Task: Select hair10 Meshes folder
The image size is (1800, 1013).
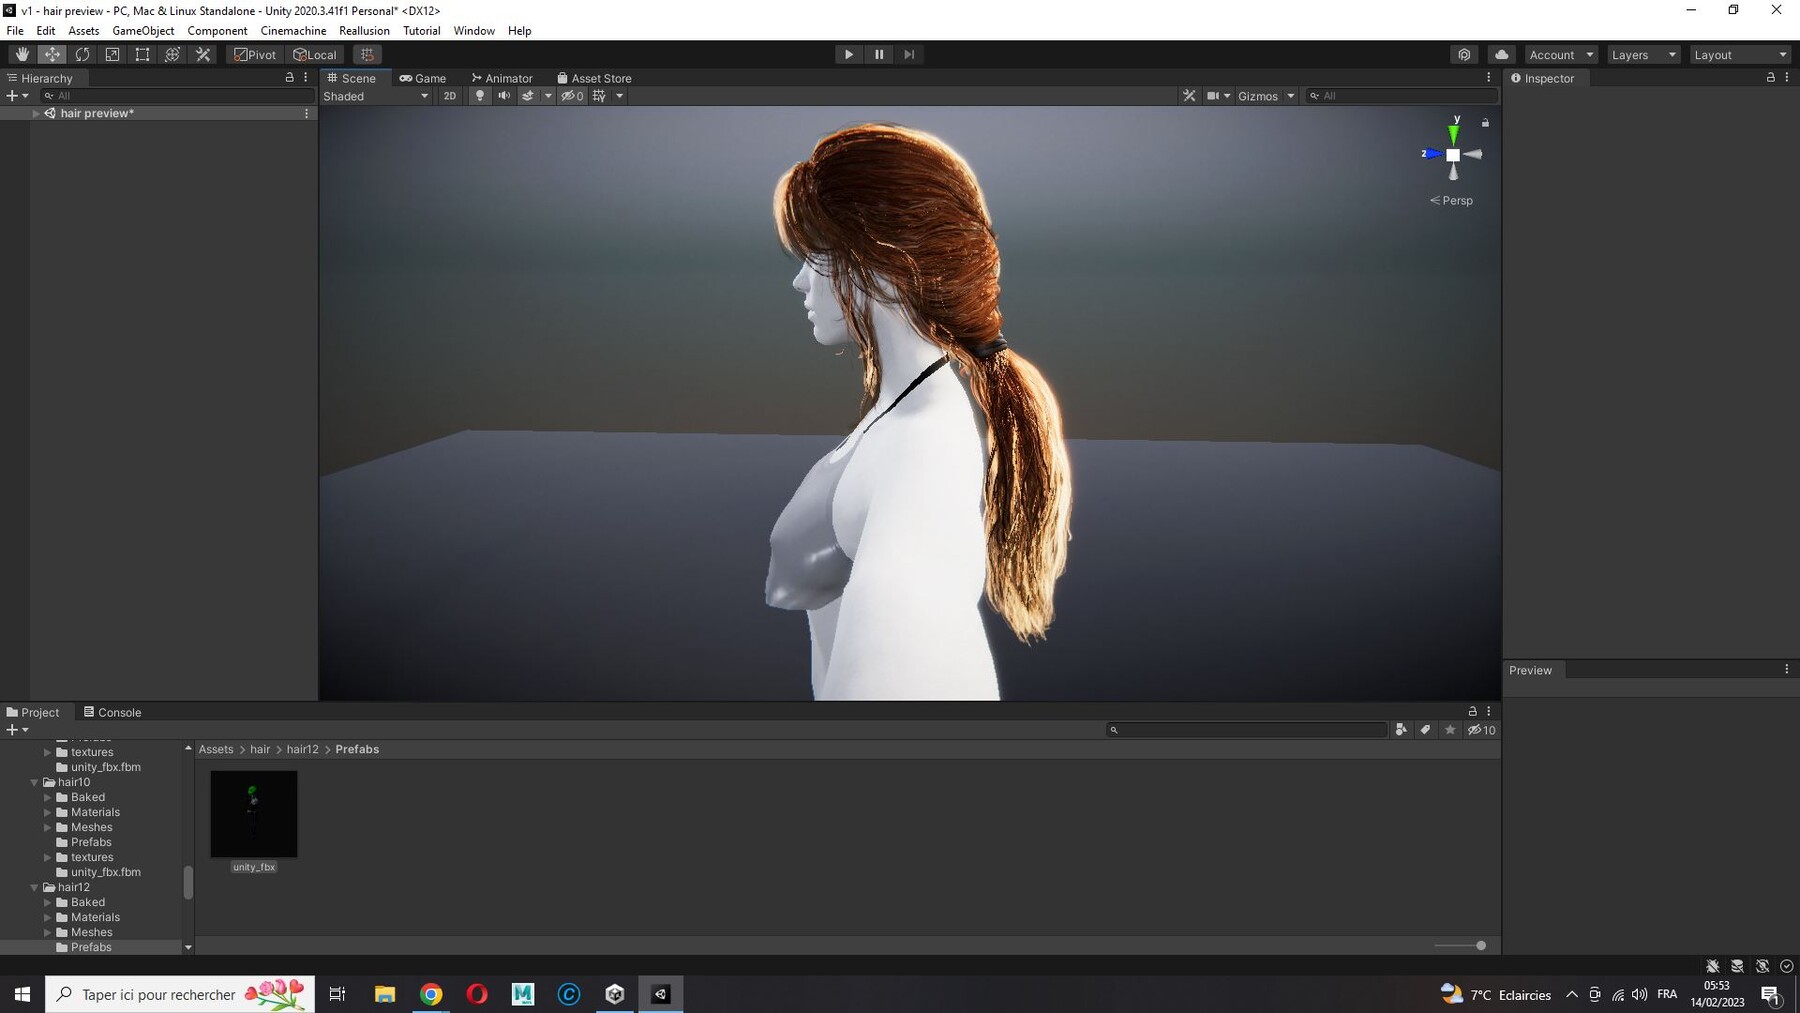Action: (91, 827)
